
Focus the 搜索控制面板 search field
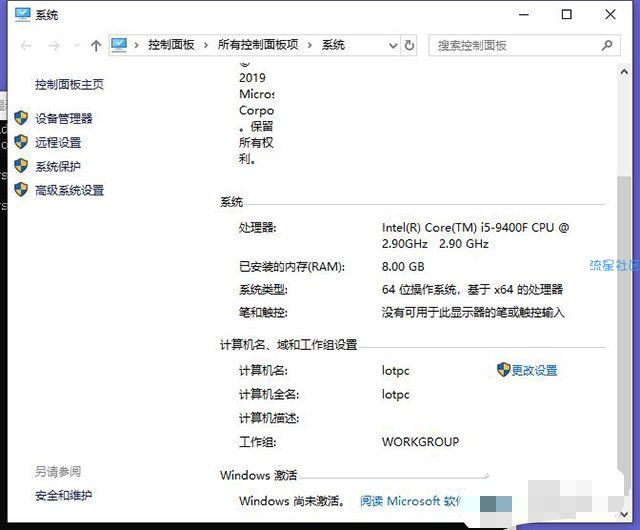click(x=524, y=45)
